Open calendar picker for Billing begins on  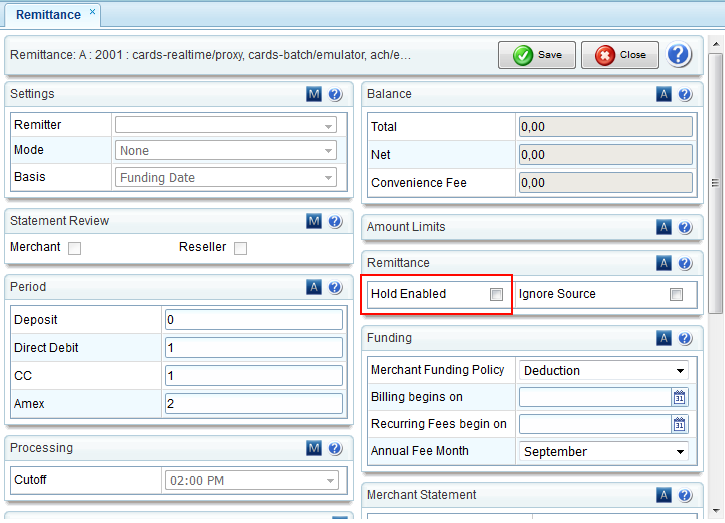[680, 397]
